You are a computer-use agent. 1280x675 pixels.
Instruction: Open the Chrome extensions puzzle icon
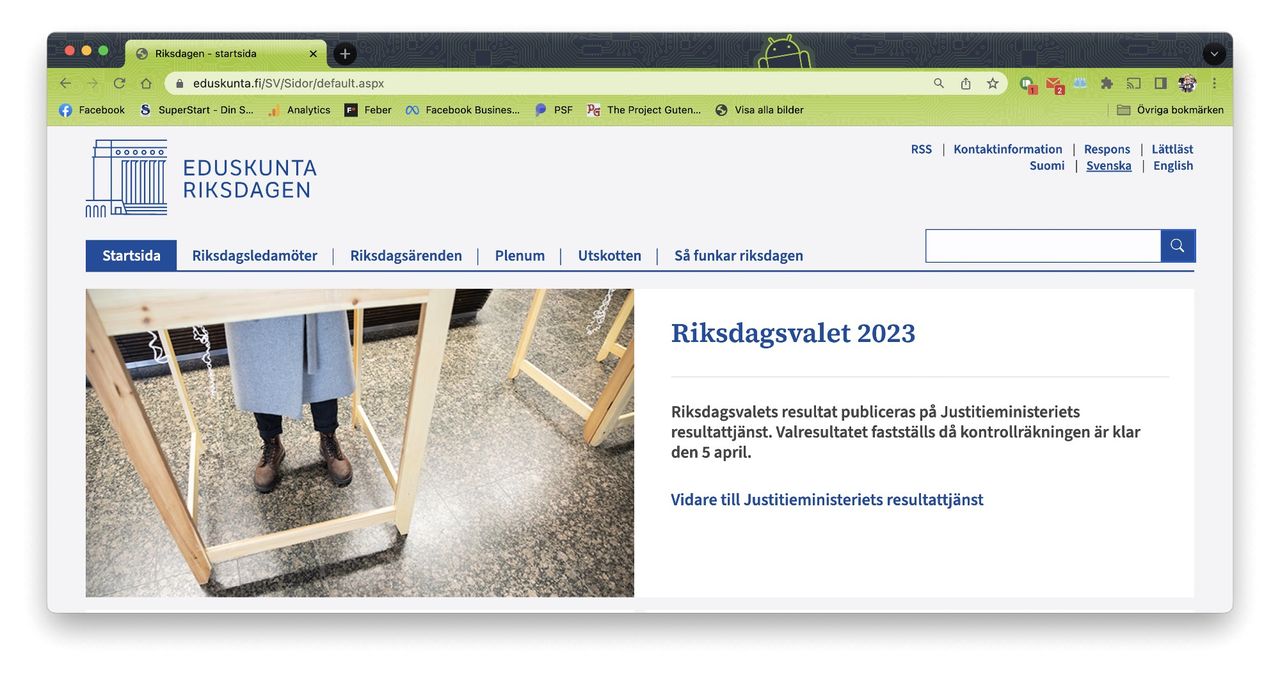click(1106, 83)
